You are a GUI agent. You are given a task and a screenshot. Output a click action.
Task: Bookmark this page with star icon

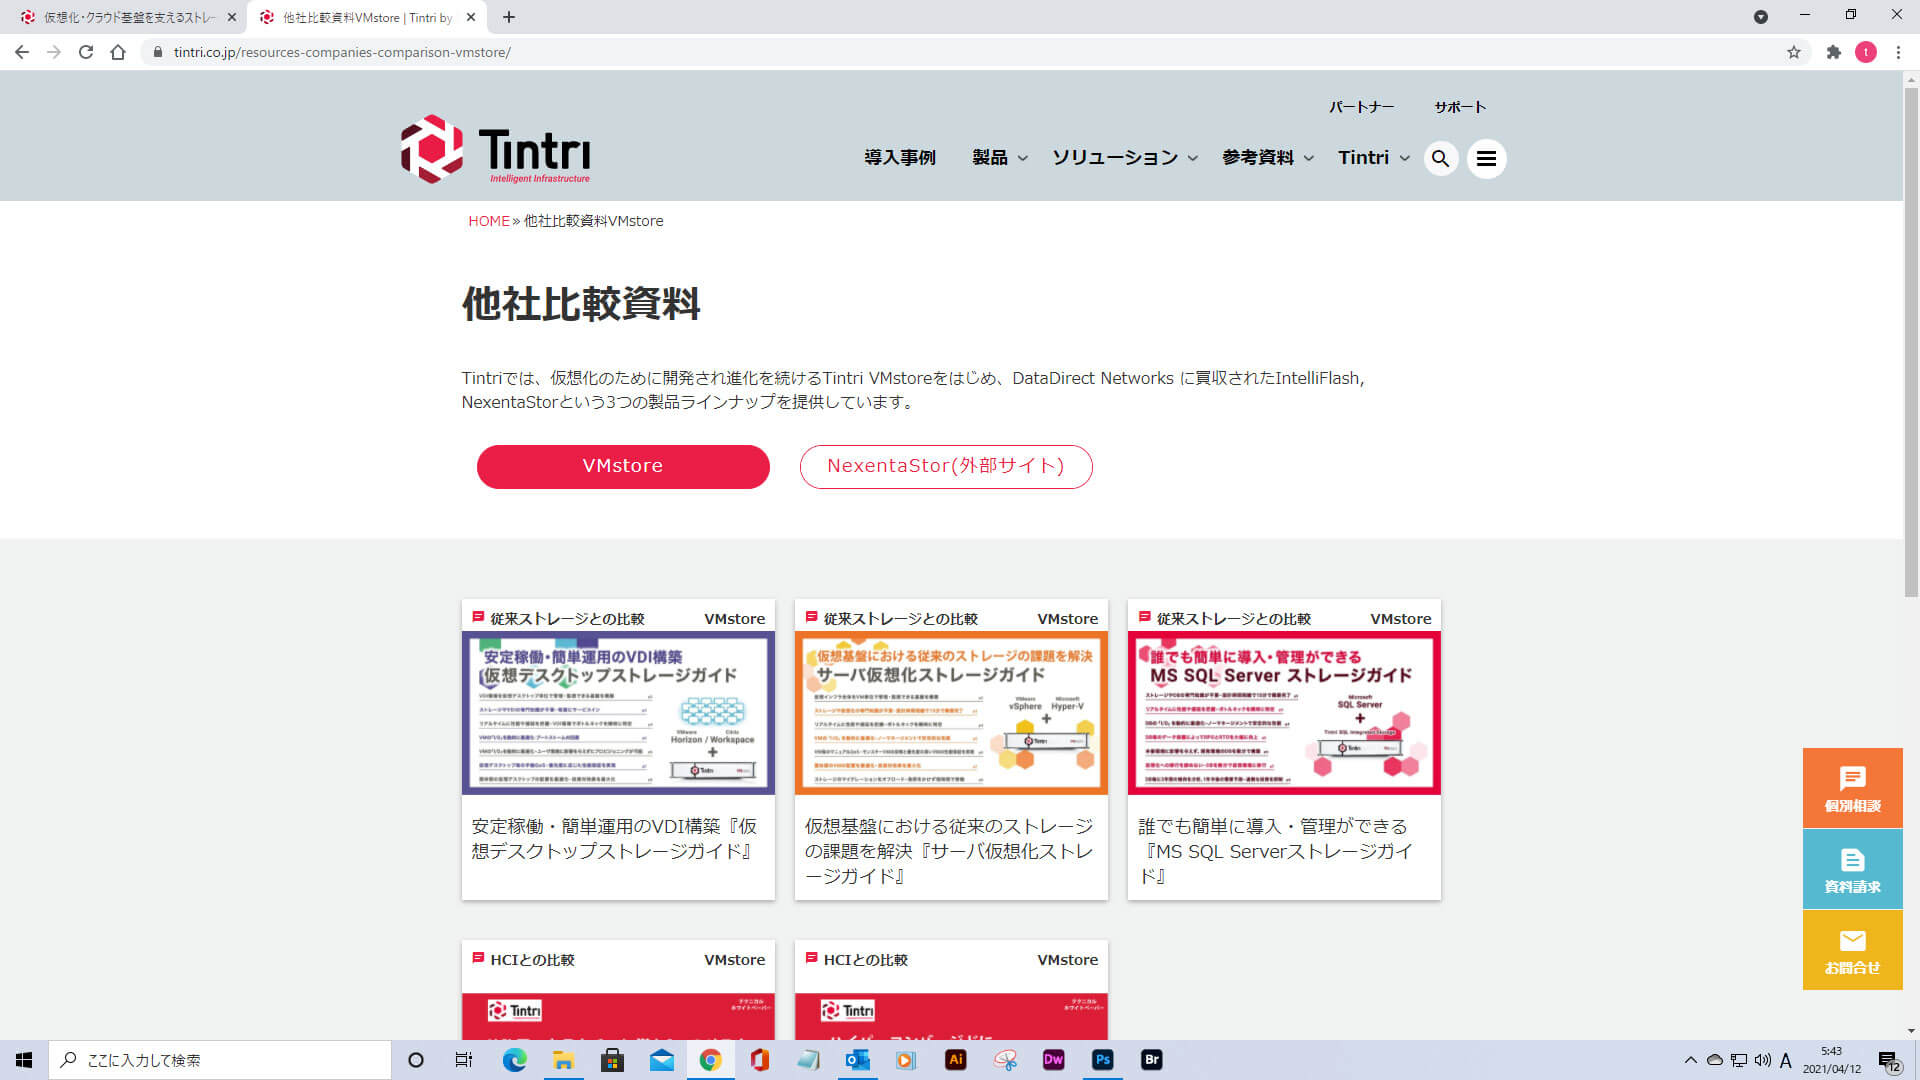1794,52
